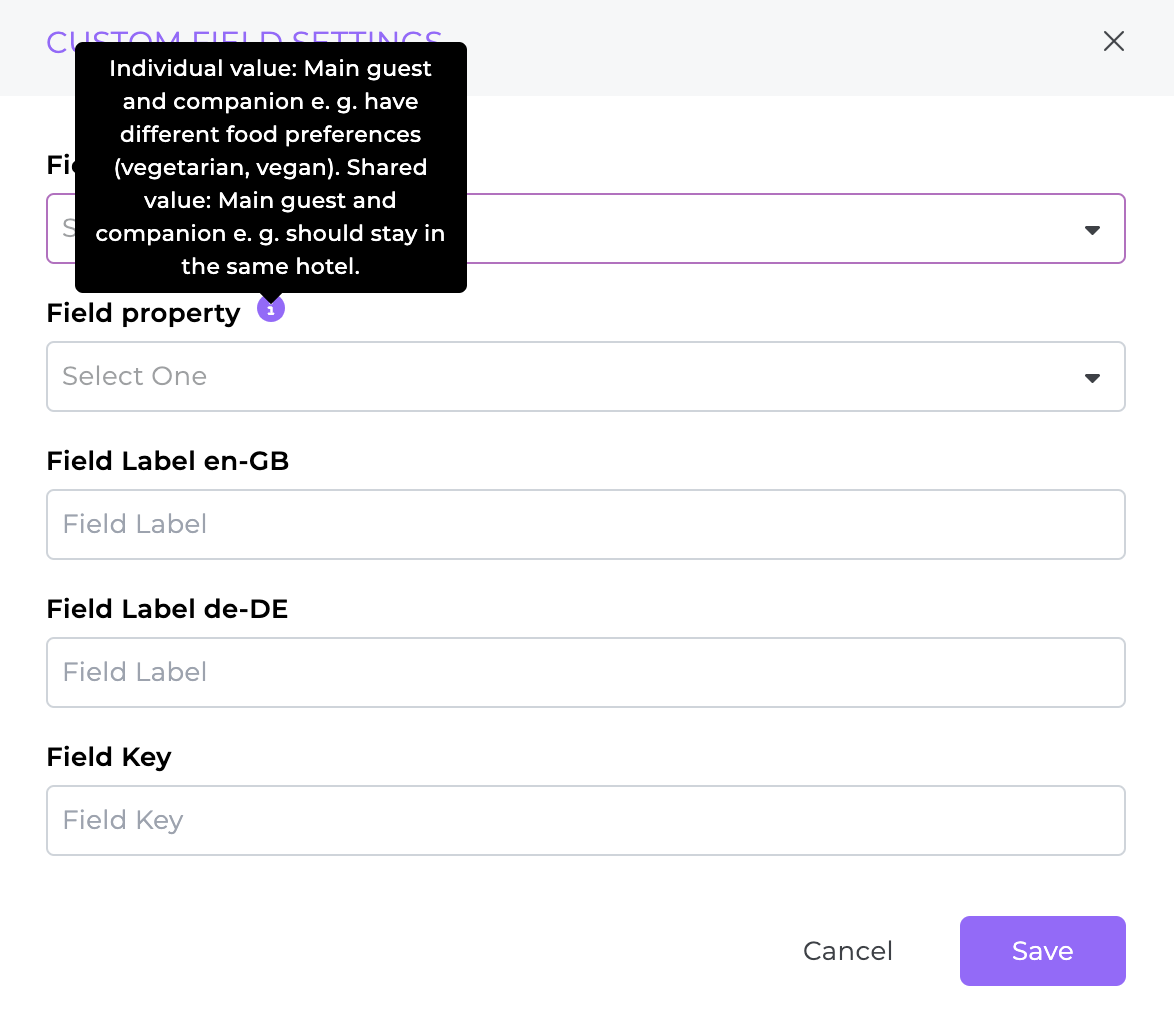The width and height of the screenshot is (1174, 1018).
Task: Expand the purple-outlined dropdown via its arrow
Action: click(1092, 230)
